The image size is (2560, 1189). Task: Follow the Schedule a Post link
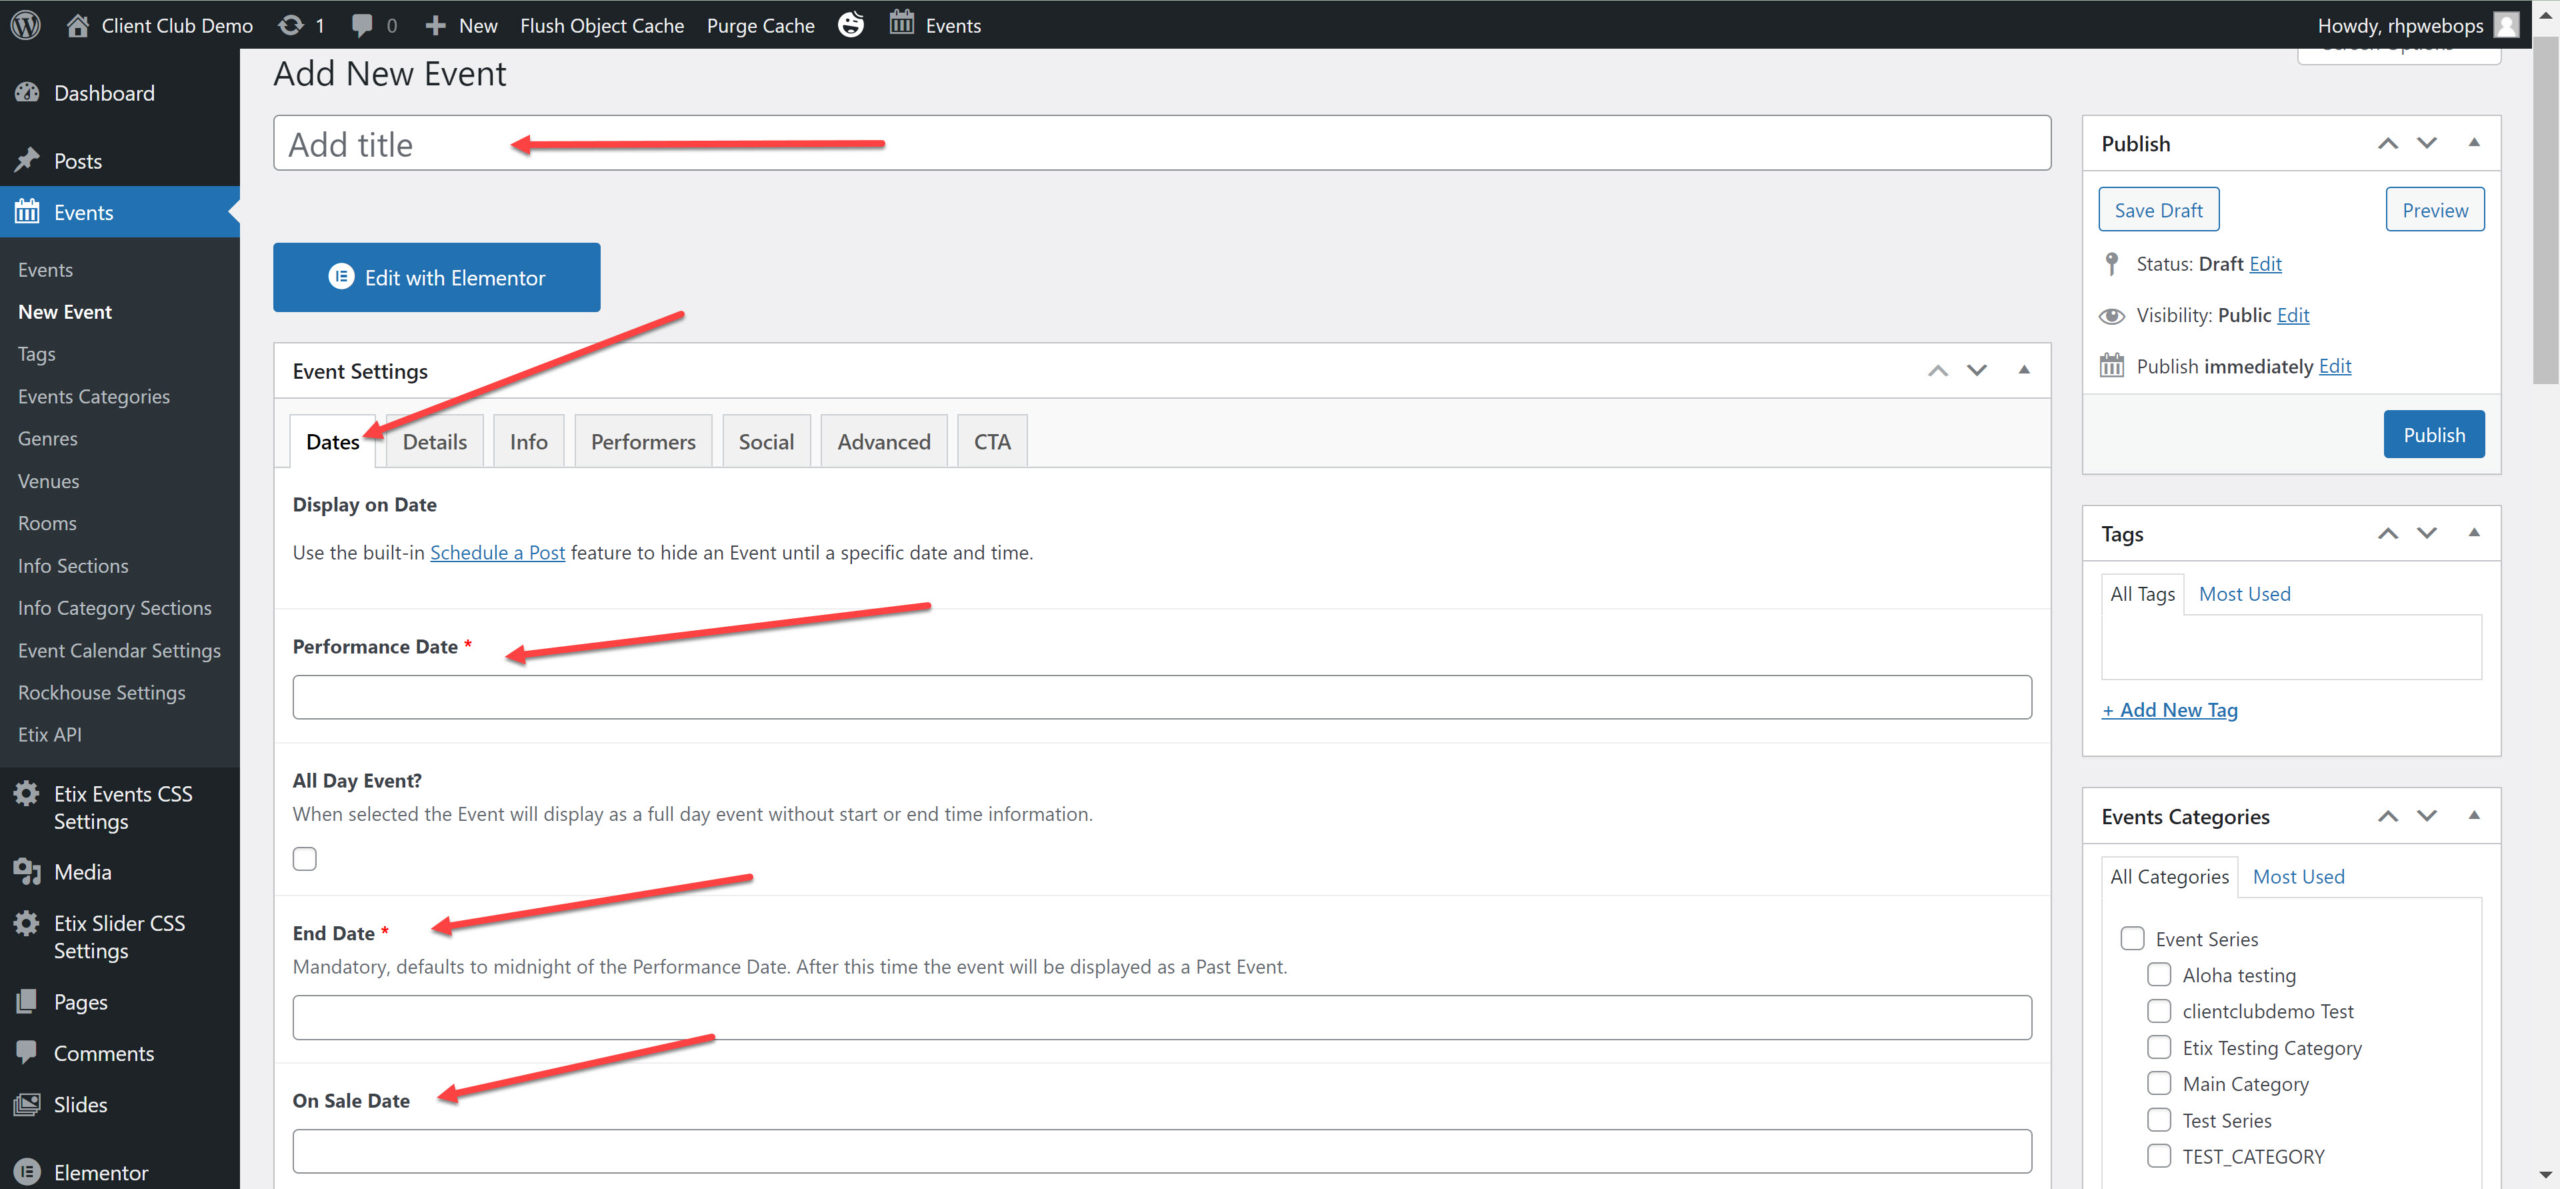pos(497,552)
